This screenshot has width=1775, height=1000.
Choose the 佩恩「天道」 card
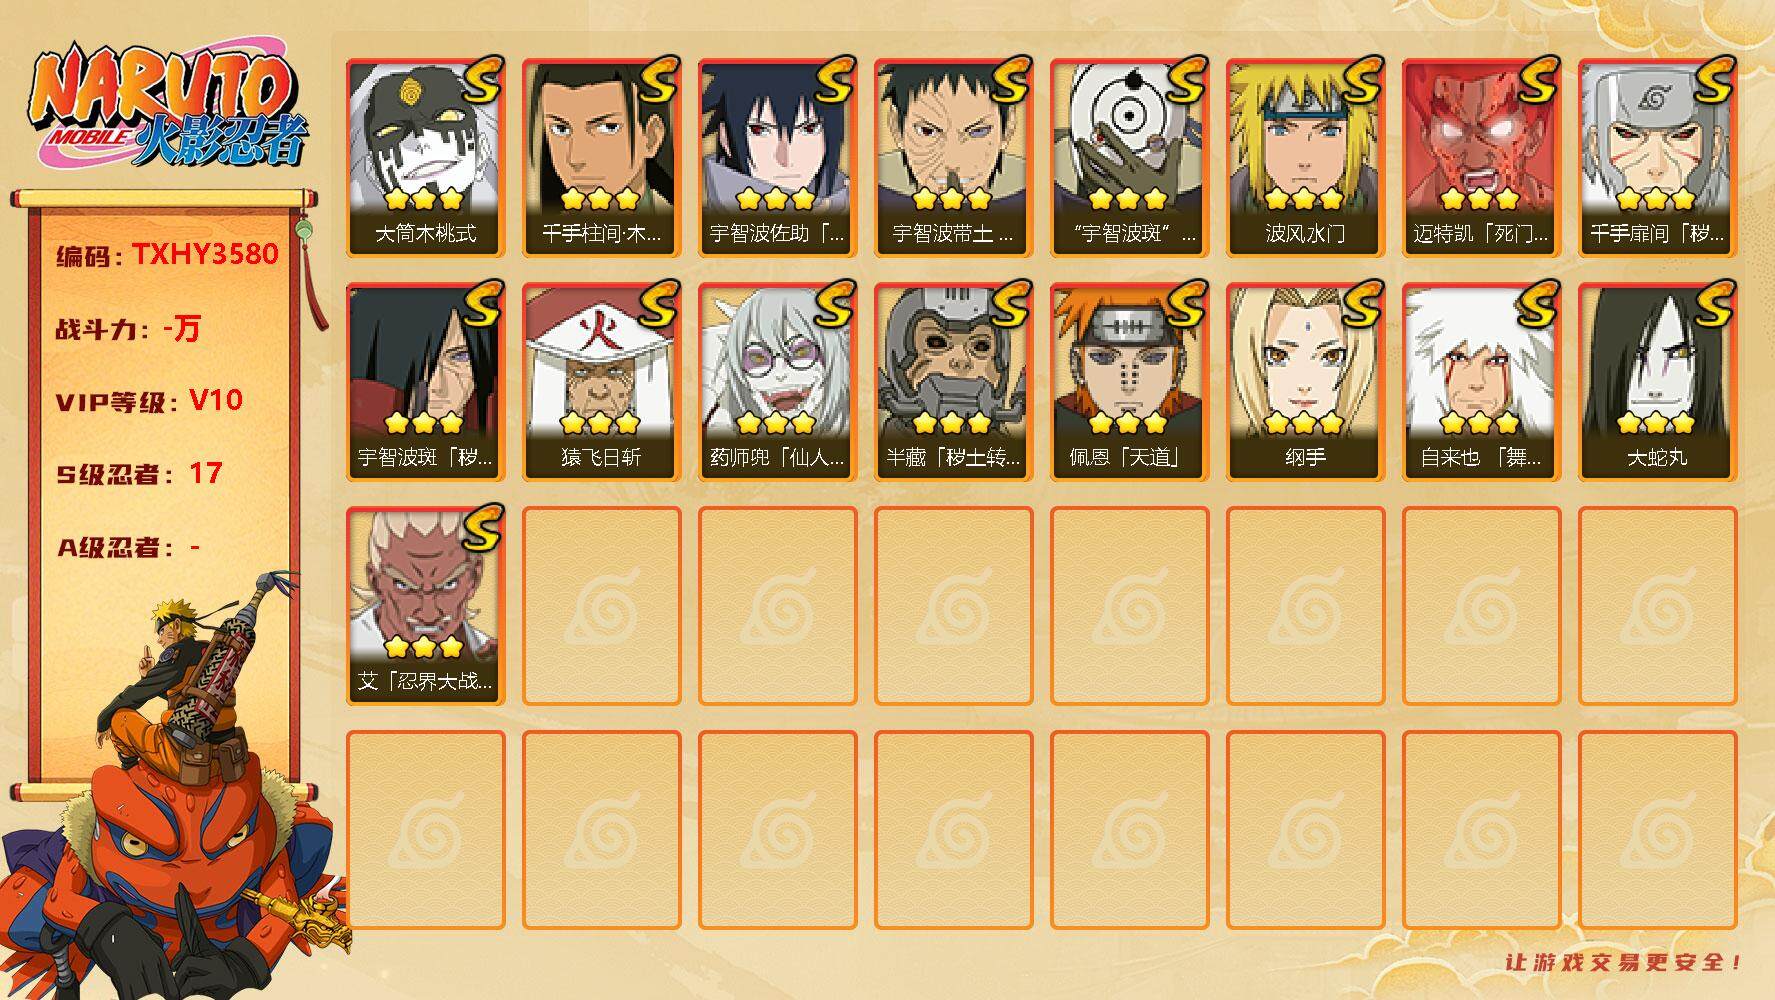tap(1129, 382)
